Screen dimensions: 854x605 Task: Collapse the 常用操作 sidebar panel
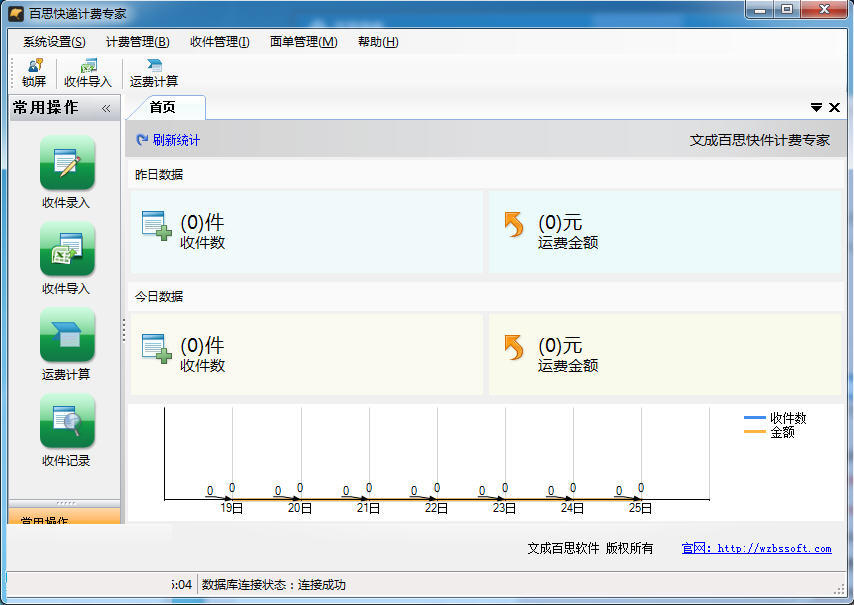pos(106,108)
